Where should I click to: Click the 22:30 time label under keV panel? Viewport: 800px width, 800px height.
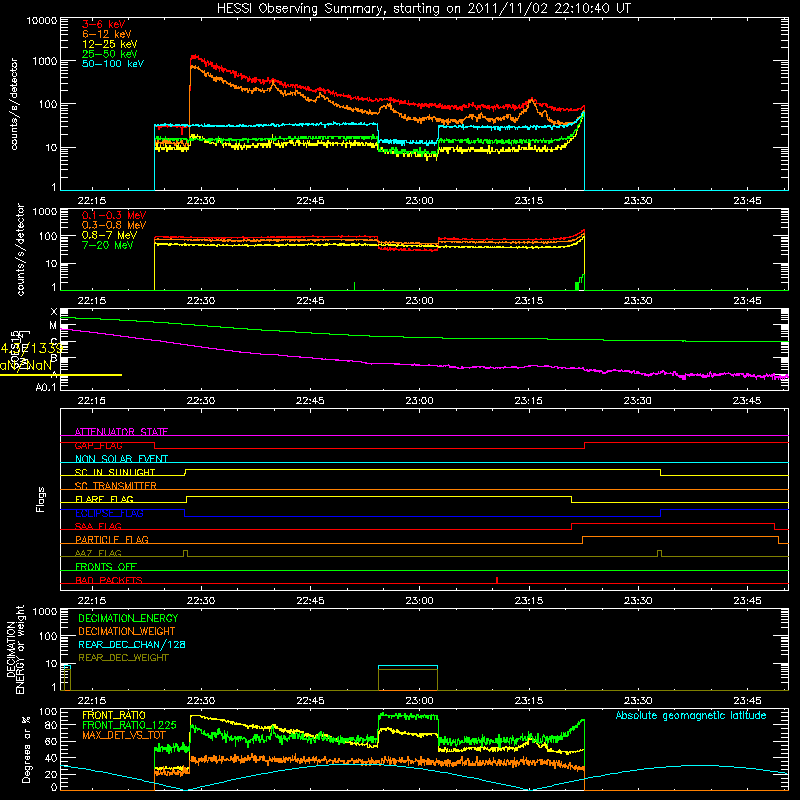click(x=201, y=201)
